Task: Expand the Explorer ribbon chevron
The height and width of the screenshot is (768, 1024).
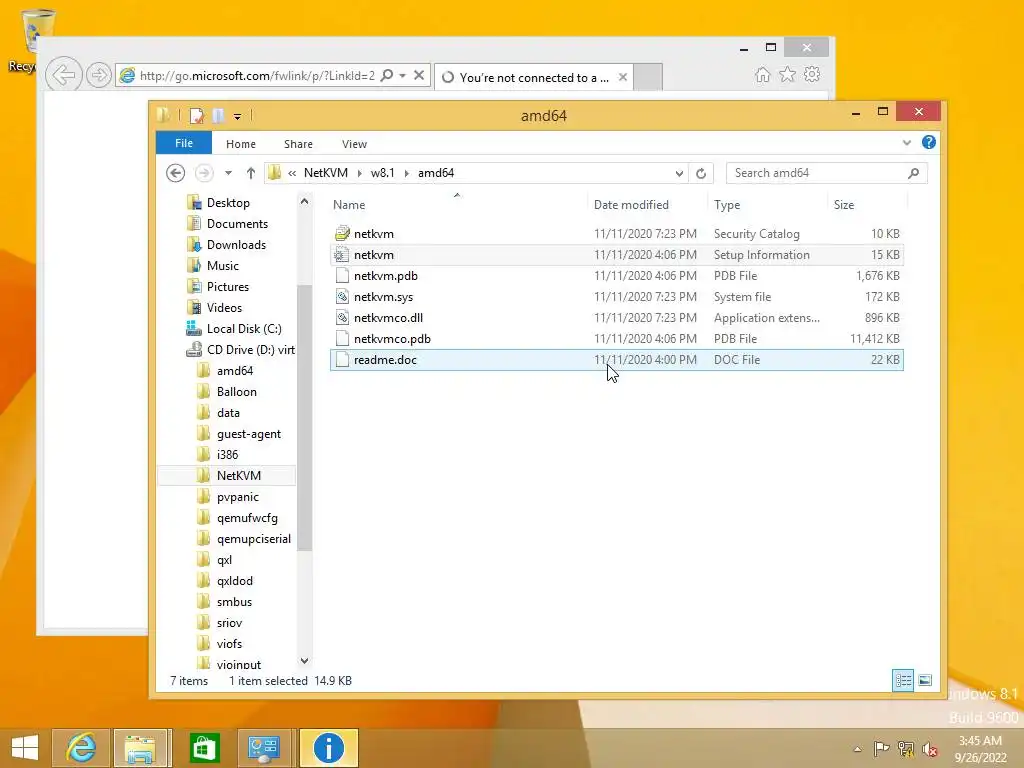Action: click(906, 142)
